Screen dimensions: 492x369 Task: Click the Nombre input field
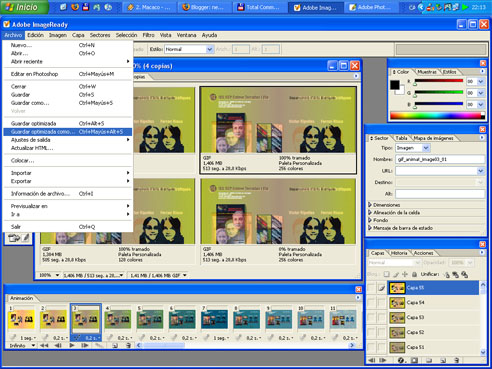[440, 159]
